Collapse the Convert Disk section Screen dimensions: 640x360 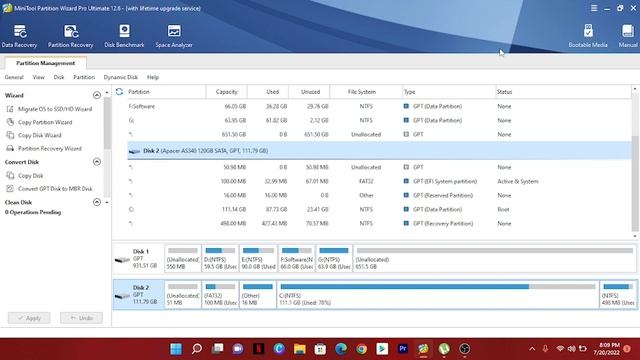click(97, 162)
